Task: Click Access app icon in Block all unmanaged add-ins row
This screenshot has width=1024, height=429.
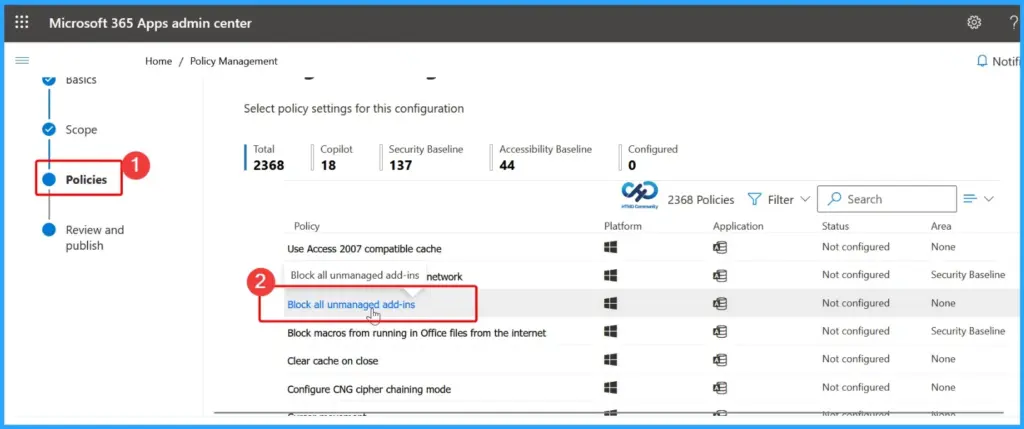Action: click(720, 304)
